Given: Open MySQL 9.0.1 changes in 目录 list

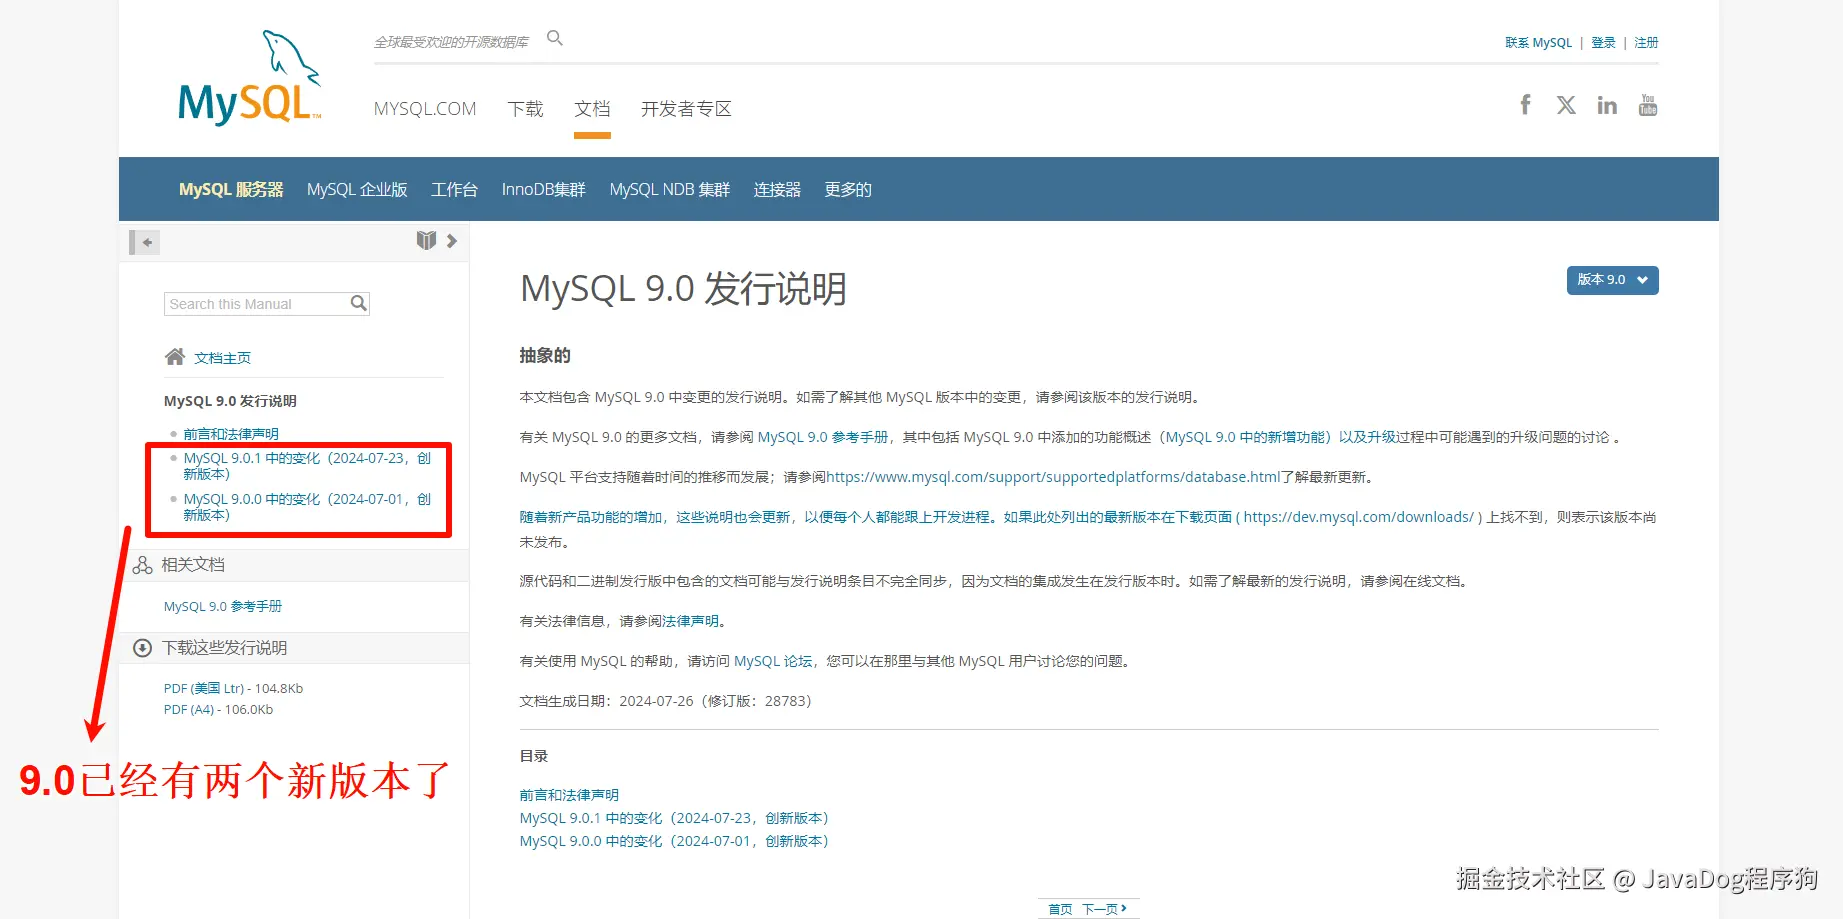Looking at the screenshot, I should (674, 818).
